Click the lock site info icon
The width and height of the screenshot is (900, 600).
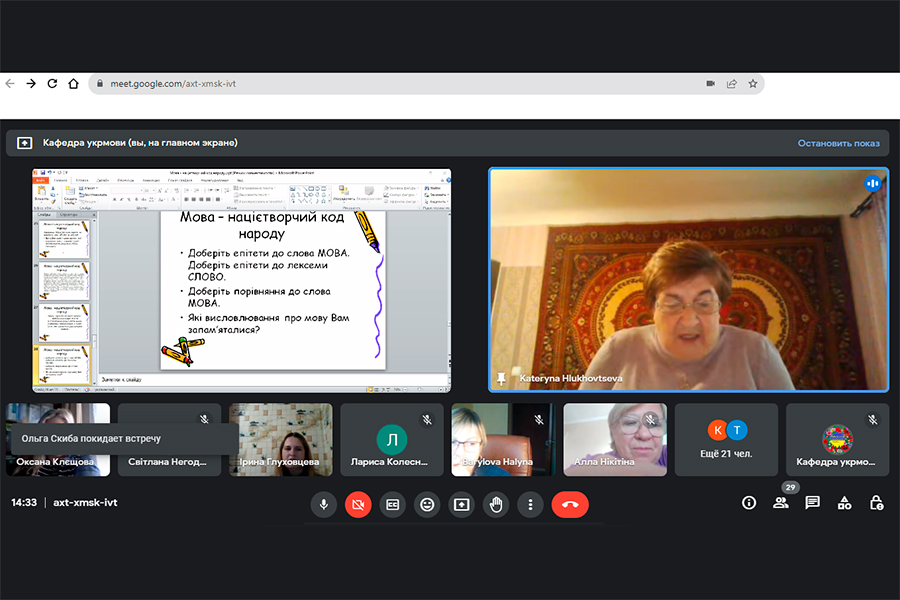[100, 84]
